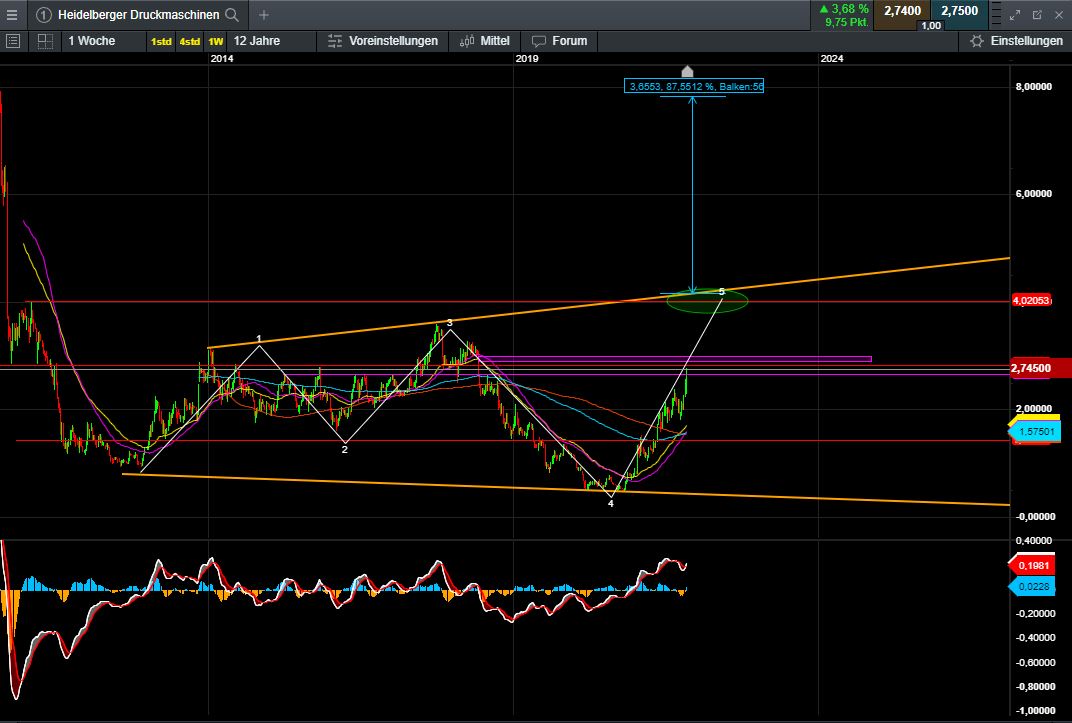The image size is (1072, 723).
Task: Open the Mittel price type menu
Action: (485, 41)
